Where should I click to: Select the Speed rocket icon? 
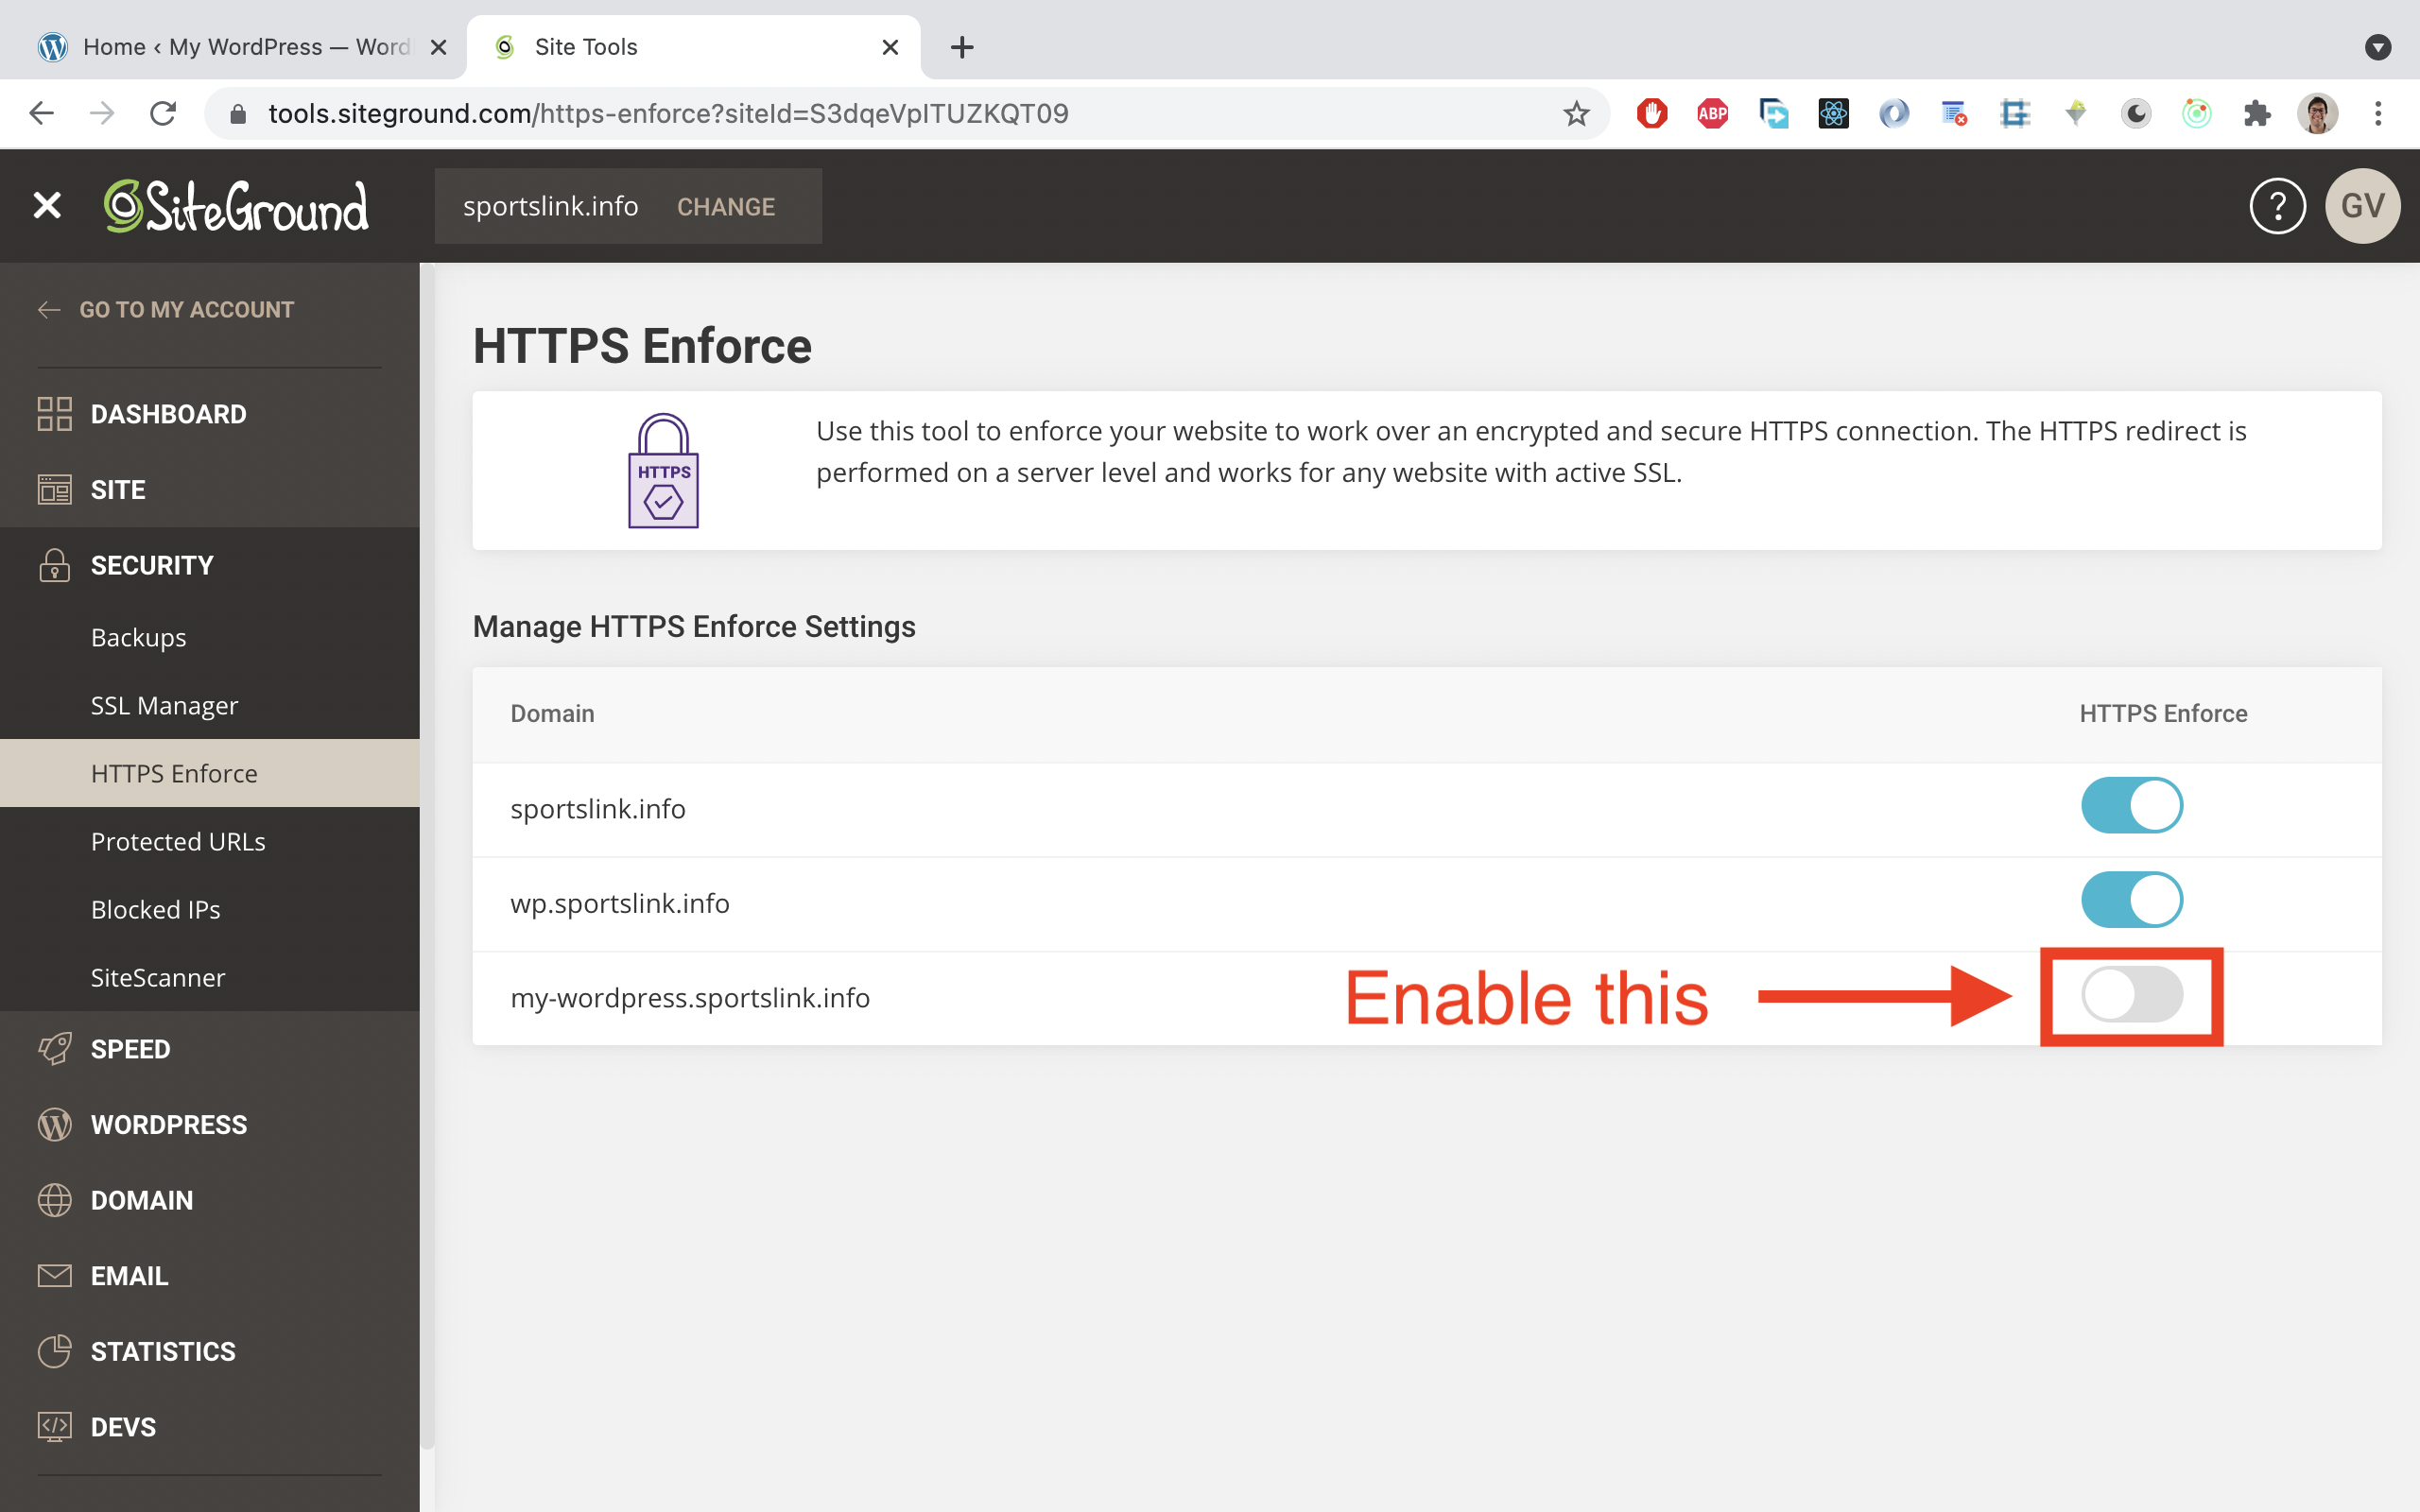(54, 1048)
